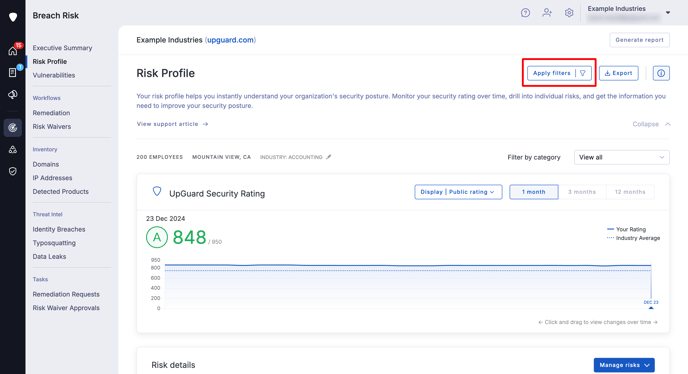Open the Filter by category View all dropdown
This screenshot has width=688, height=374.
[x=621, y=157]
